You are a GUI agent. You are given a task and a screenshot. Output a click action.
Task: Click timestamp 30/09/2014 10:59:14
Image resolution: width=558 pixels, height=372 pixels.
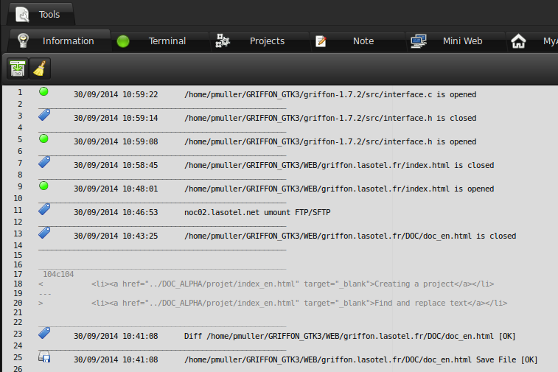[x=116, y=118]
